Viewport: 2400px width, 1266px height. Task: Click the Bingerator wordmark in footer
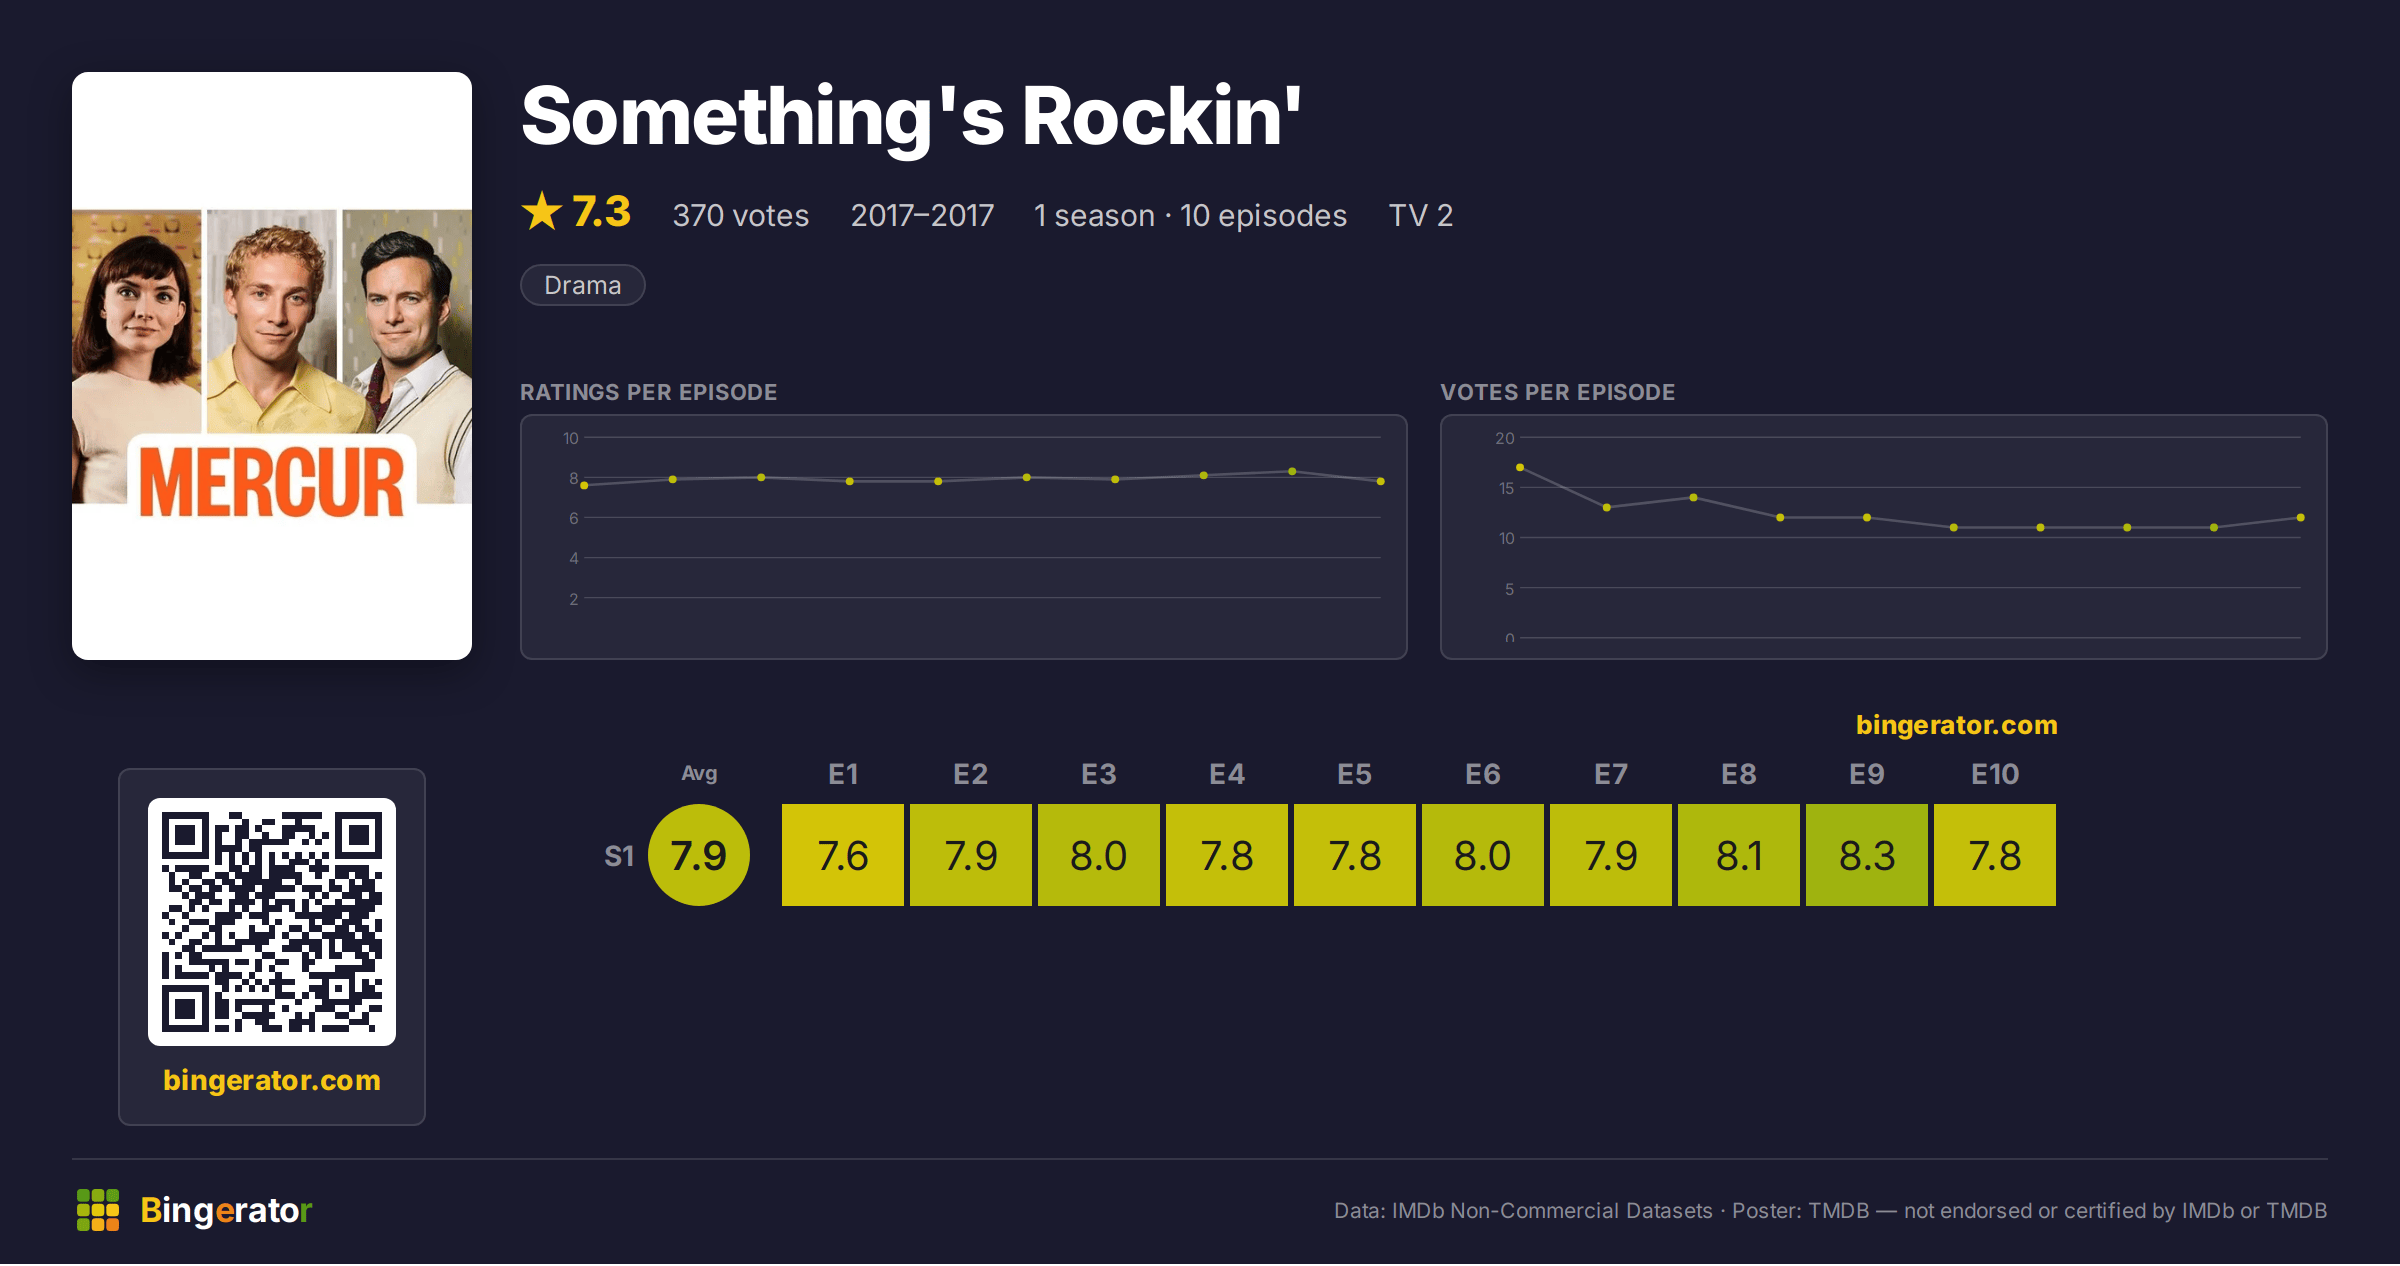click(x=226, y=1210)
